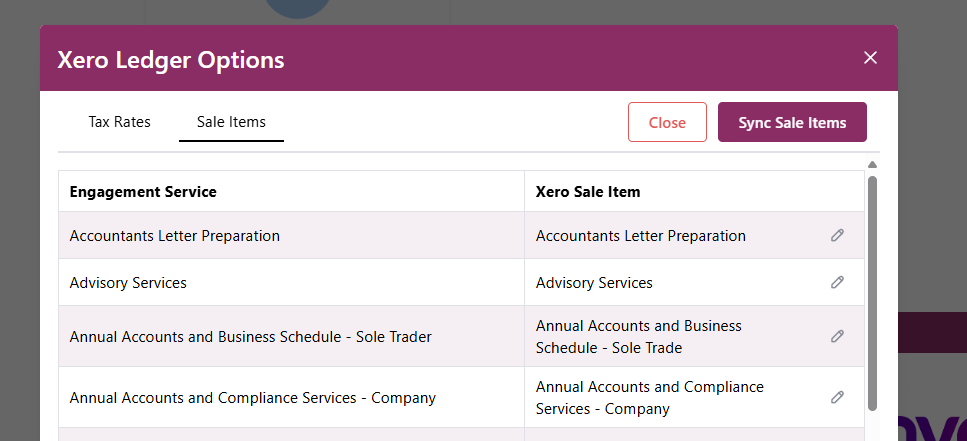The height and width of the screenshot is (441, 967).
Task: Edit Compliance Services - Company sale item
Action: click(837, 397)
